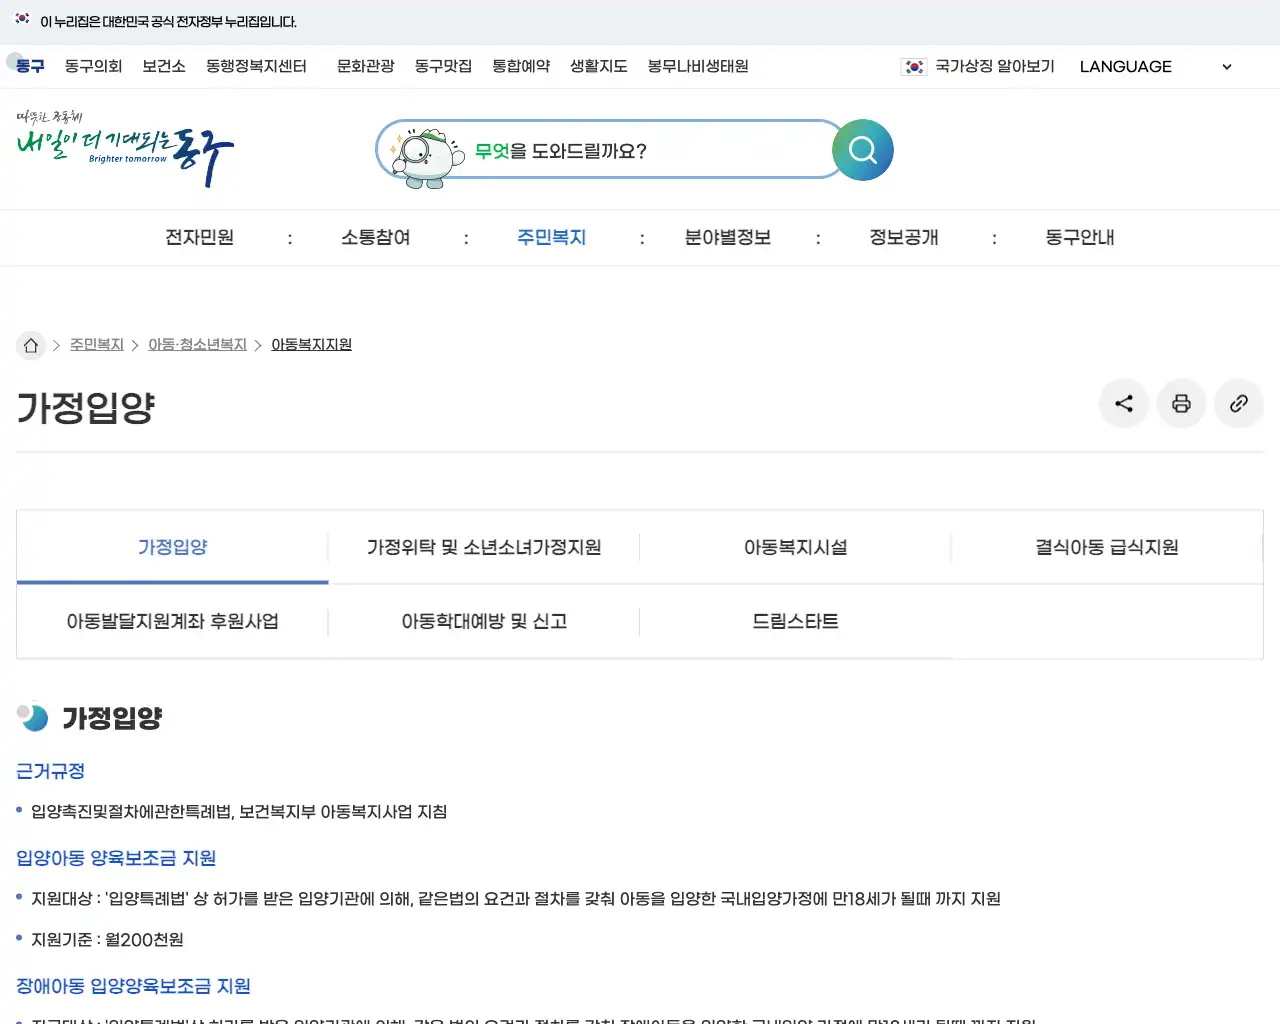Switch to the 아동복지시설 tab
Image resolution: width=1280 pixels, height=1024 pixels.
tap(795, 547)
